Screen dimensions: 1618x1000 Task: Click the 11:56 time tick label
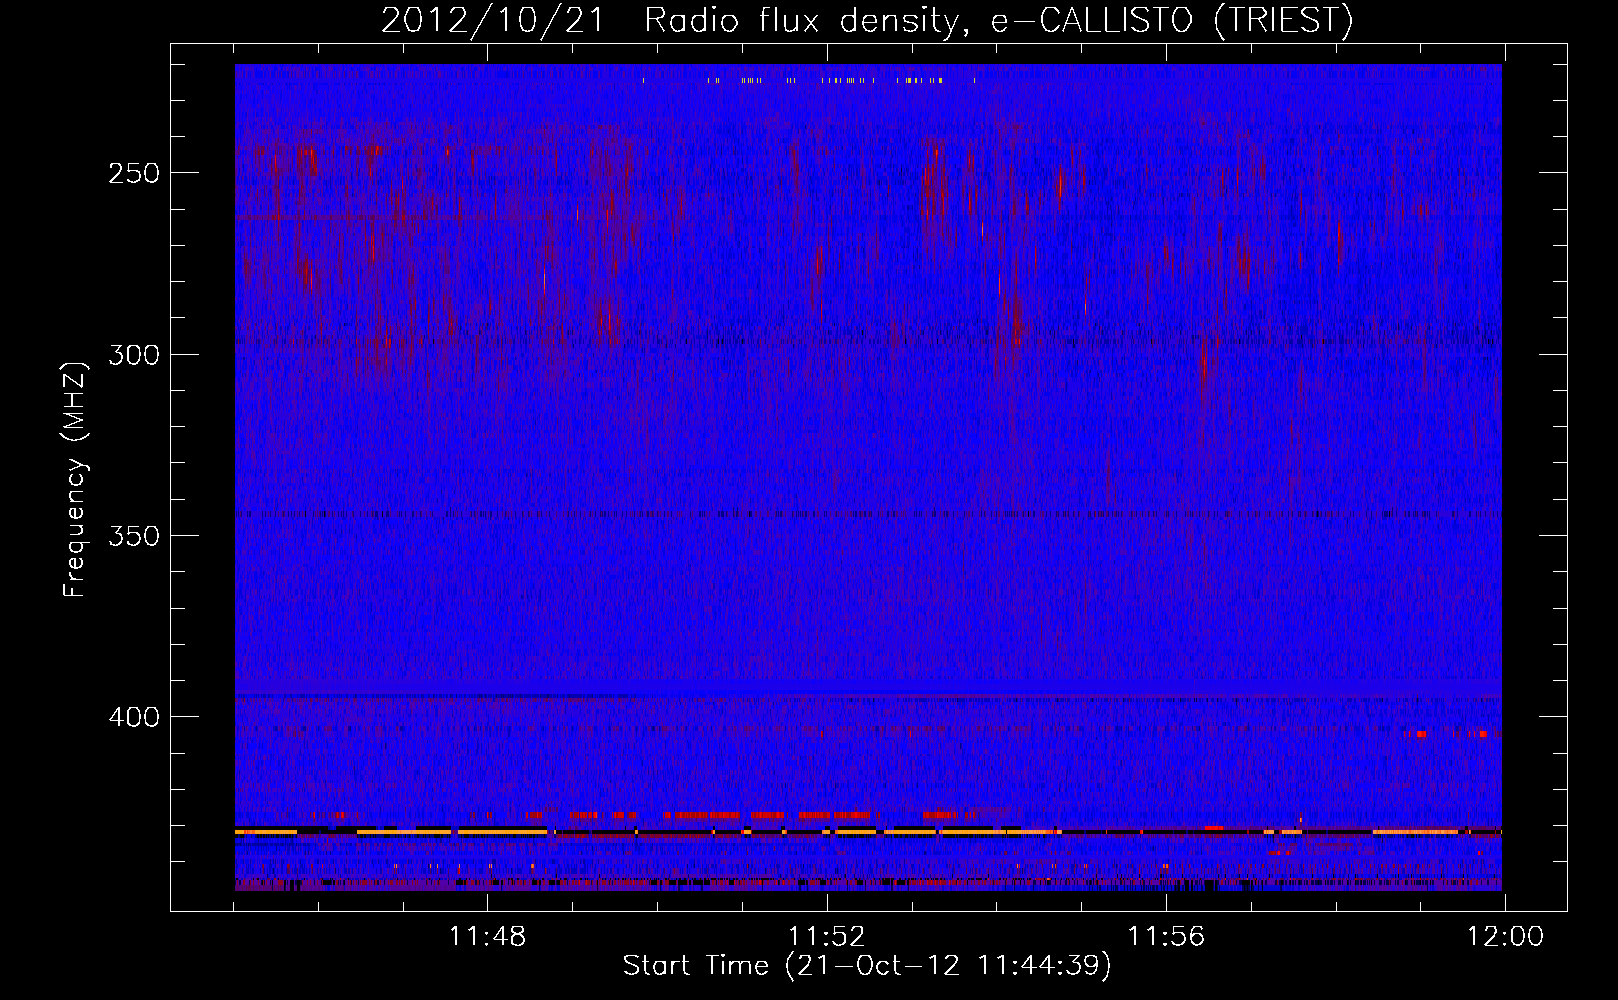pyautogui.click(x=1166, y=937)
